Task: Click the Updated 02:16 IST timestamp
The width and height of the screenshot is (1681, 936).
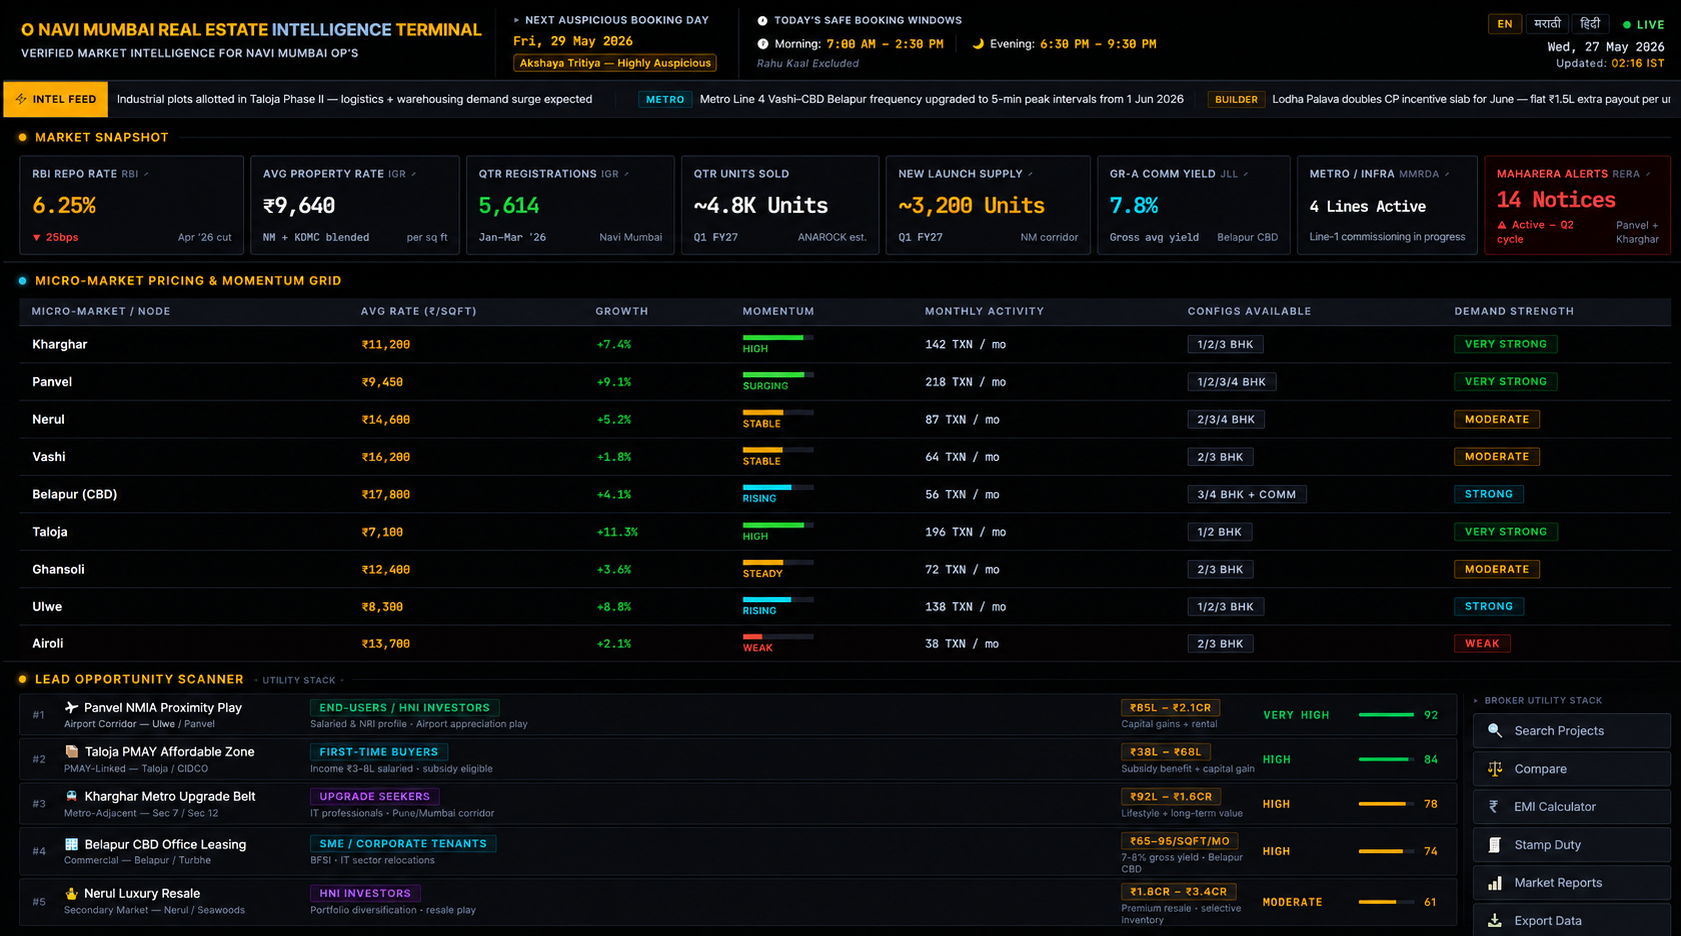Action: pos(1610,63)
